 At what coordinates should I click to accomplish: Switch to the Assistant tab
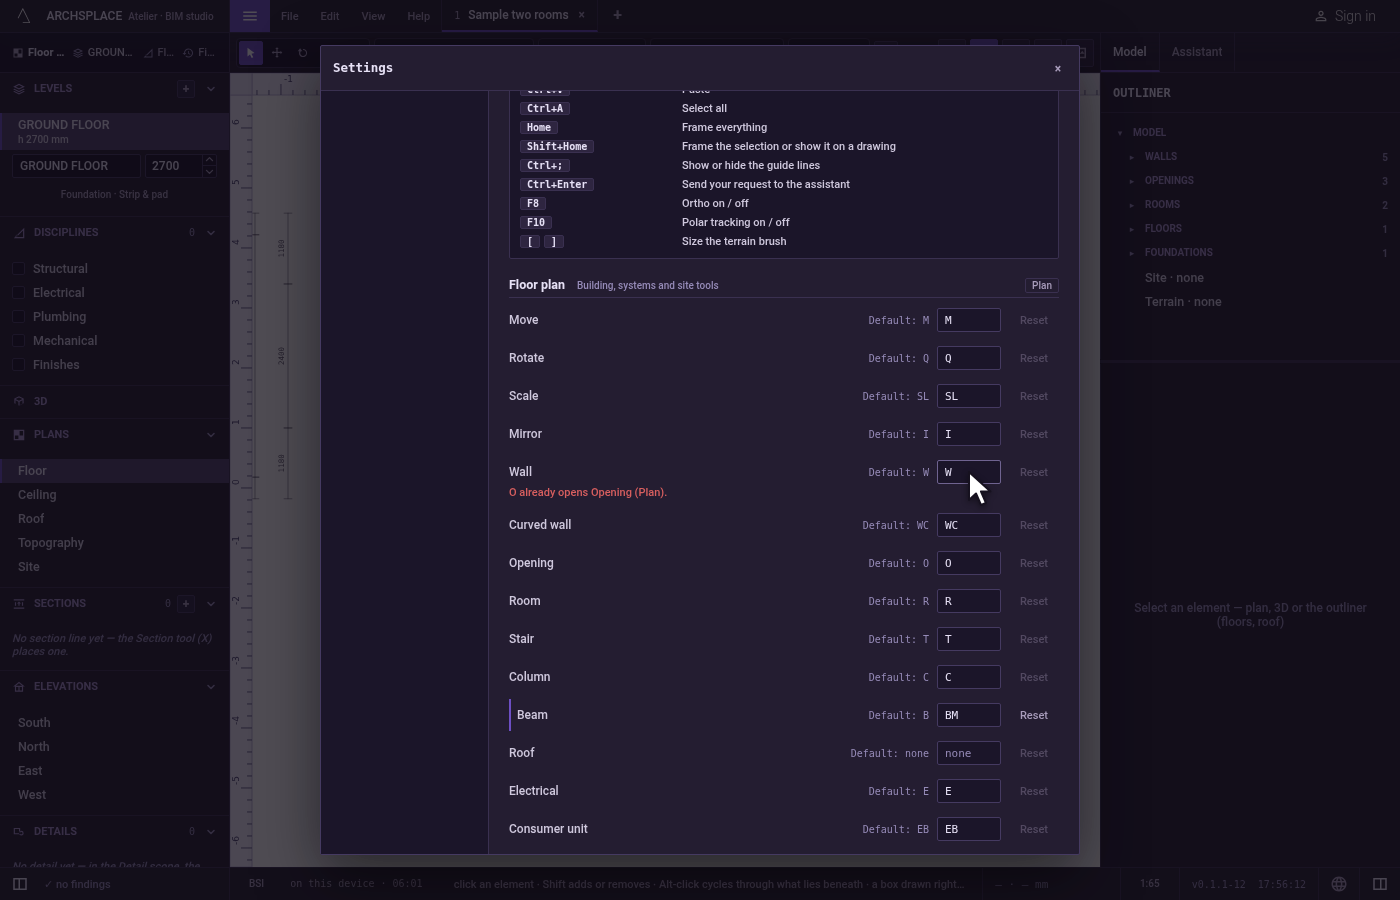[1196, 52]
